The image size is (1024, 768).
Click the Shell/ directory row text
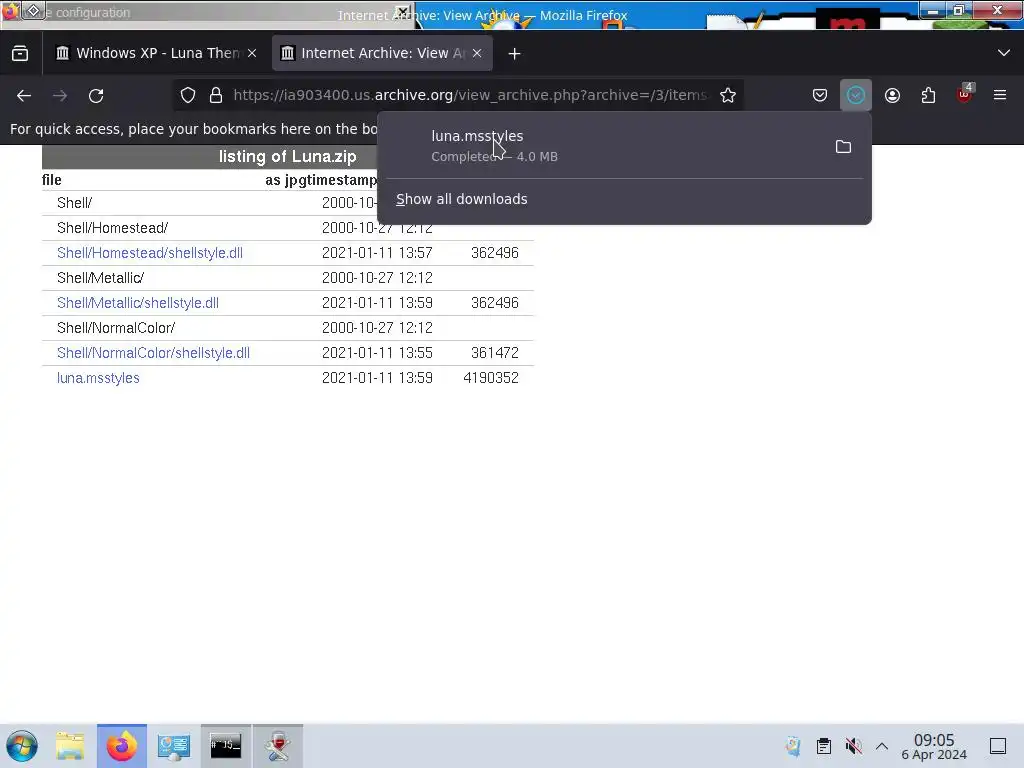pyautogui.click(x=74, y=203)
